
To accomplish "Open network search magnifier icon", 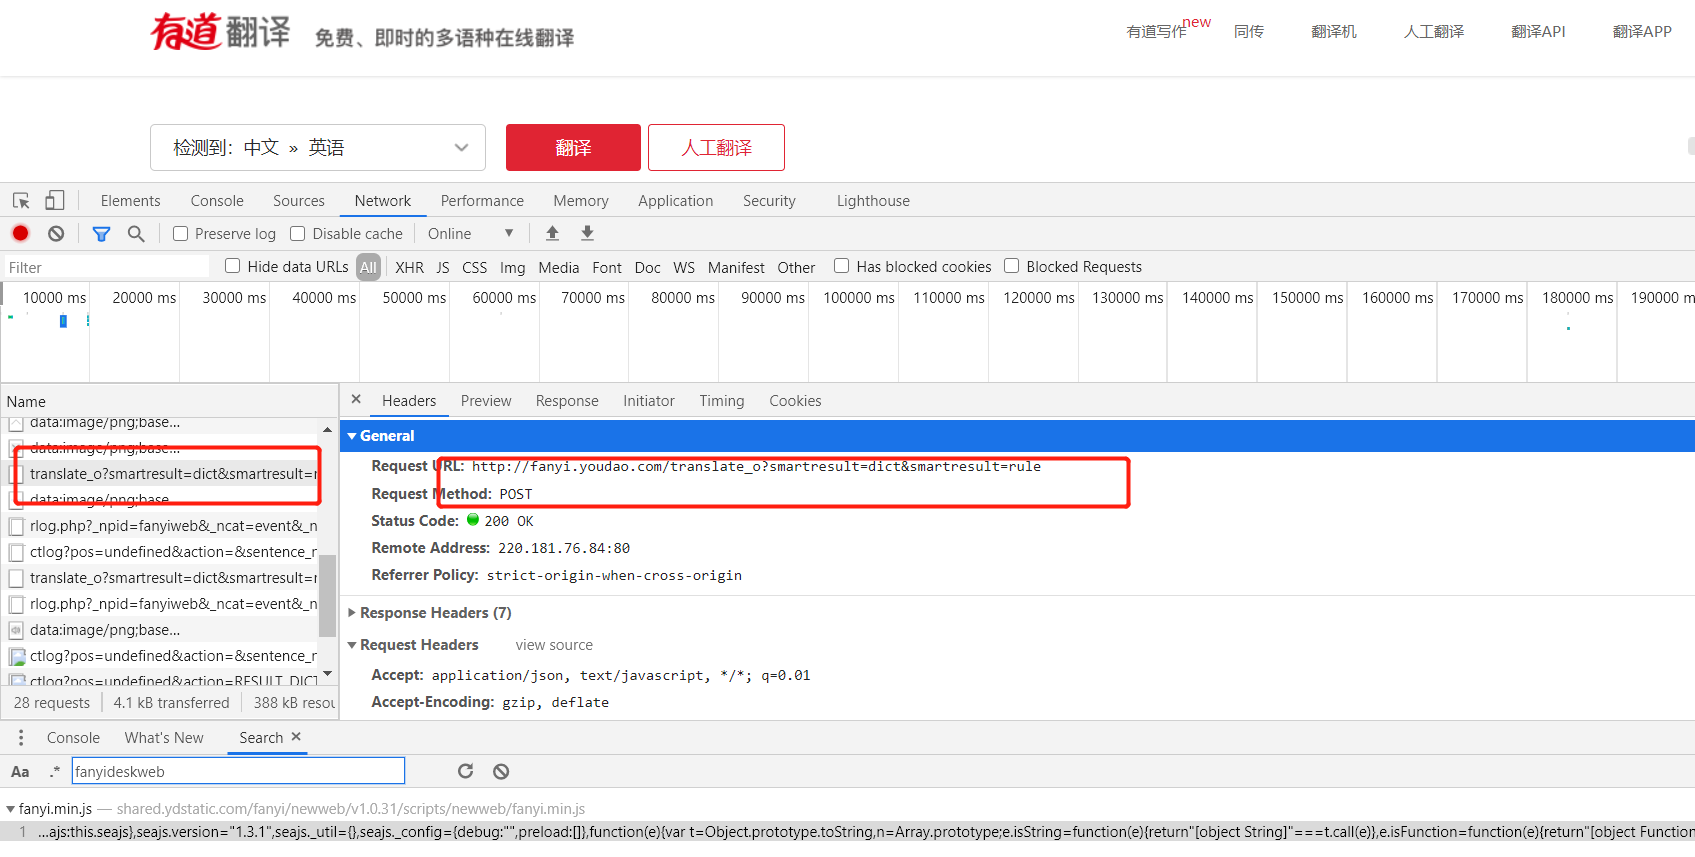I will pyautogui.click(x=136, y=233).
